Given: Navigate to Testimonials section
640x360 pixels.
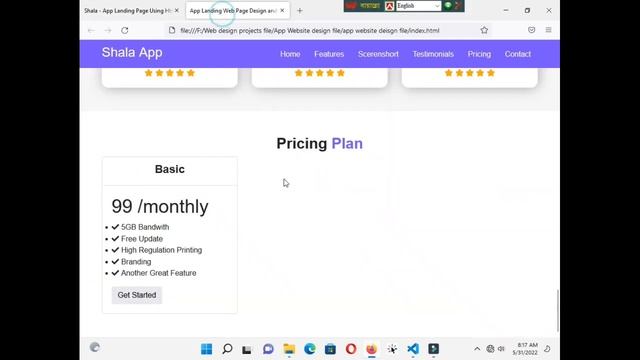Looking at the screenshot, I should pyautogui.click(x=433, y=54).
